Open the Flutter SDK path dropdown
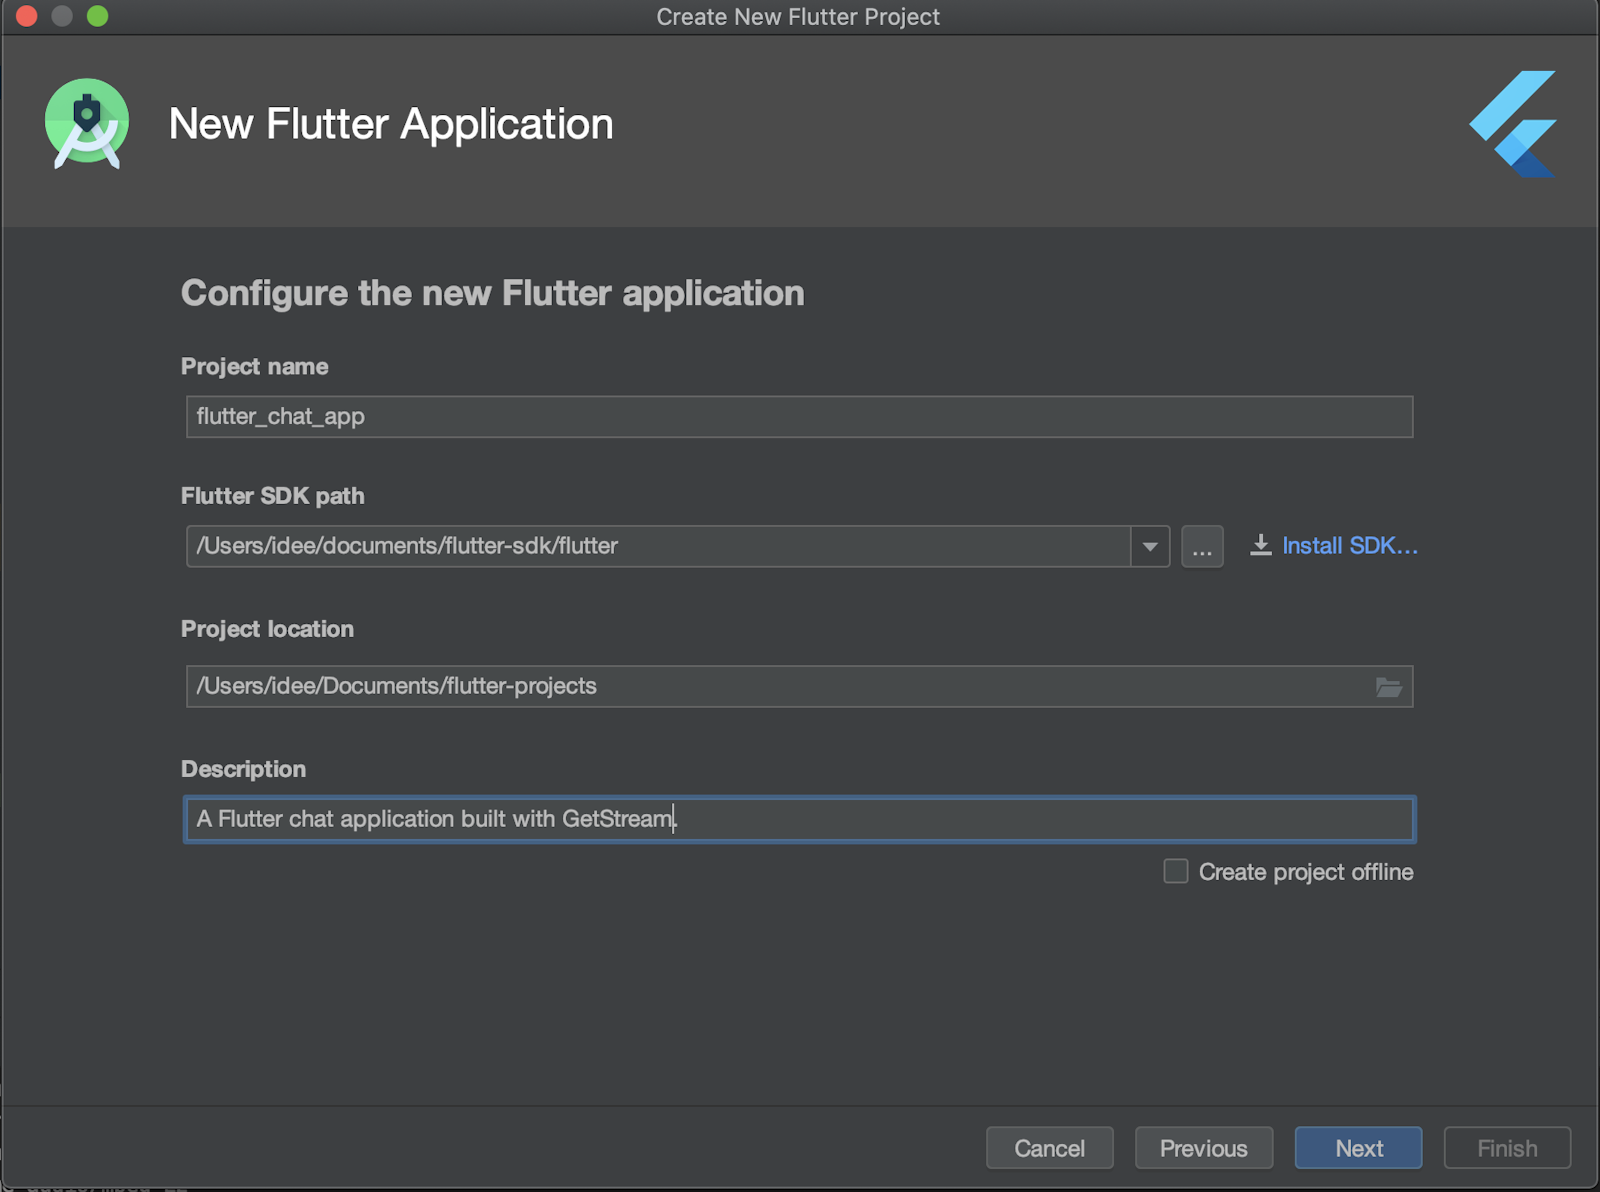Viewport: 1600px width, 1192px height. coord(1150,546)
